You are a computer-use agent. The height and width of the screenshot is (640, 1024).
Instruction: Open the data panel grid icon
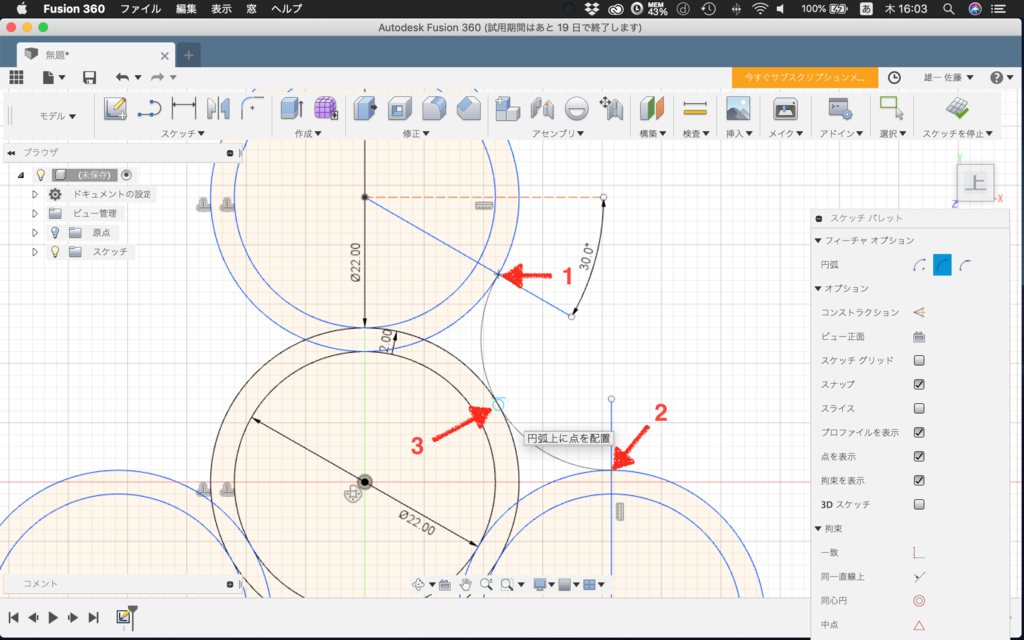click(16, 77)
